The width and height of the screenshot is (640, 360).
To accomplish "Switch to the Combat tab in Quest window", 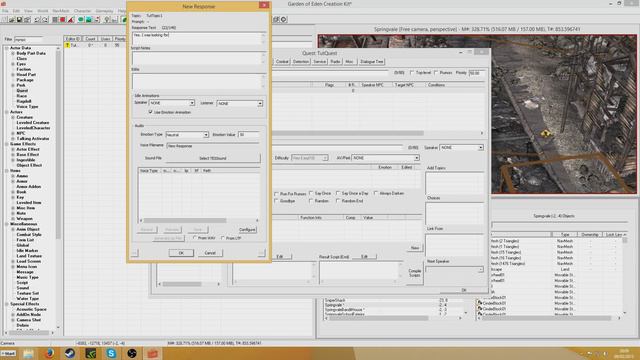I will tap(282, 62).
